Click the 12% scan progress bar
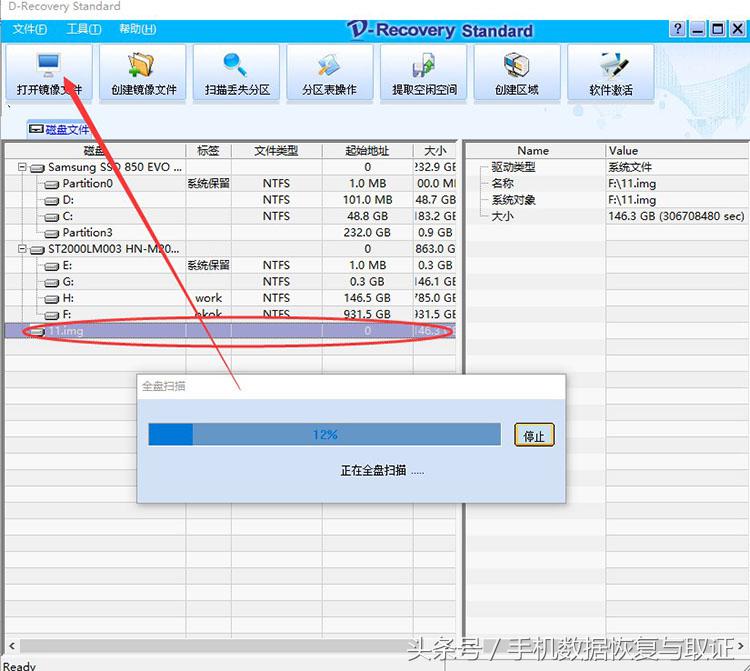The height and width of the screenshot is (671, 750). pyautogui.click(x=324, y=435)
